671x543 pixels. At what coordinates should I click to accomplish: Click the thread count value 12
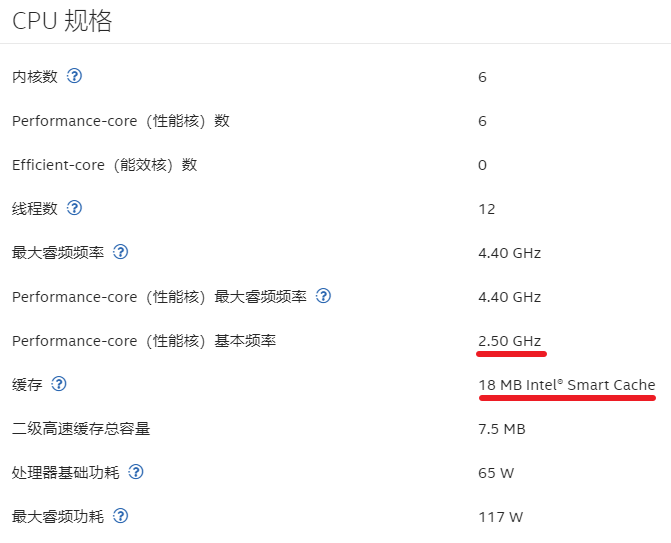[486, 209]
